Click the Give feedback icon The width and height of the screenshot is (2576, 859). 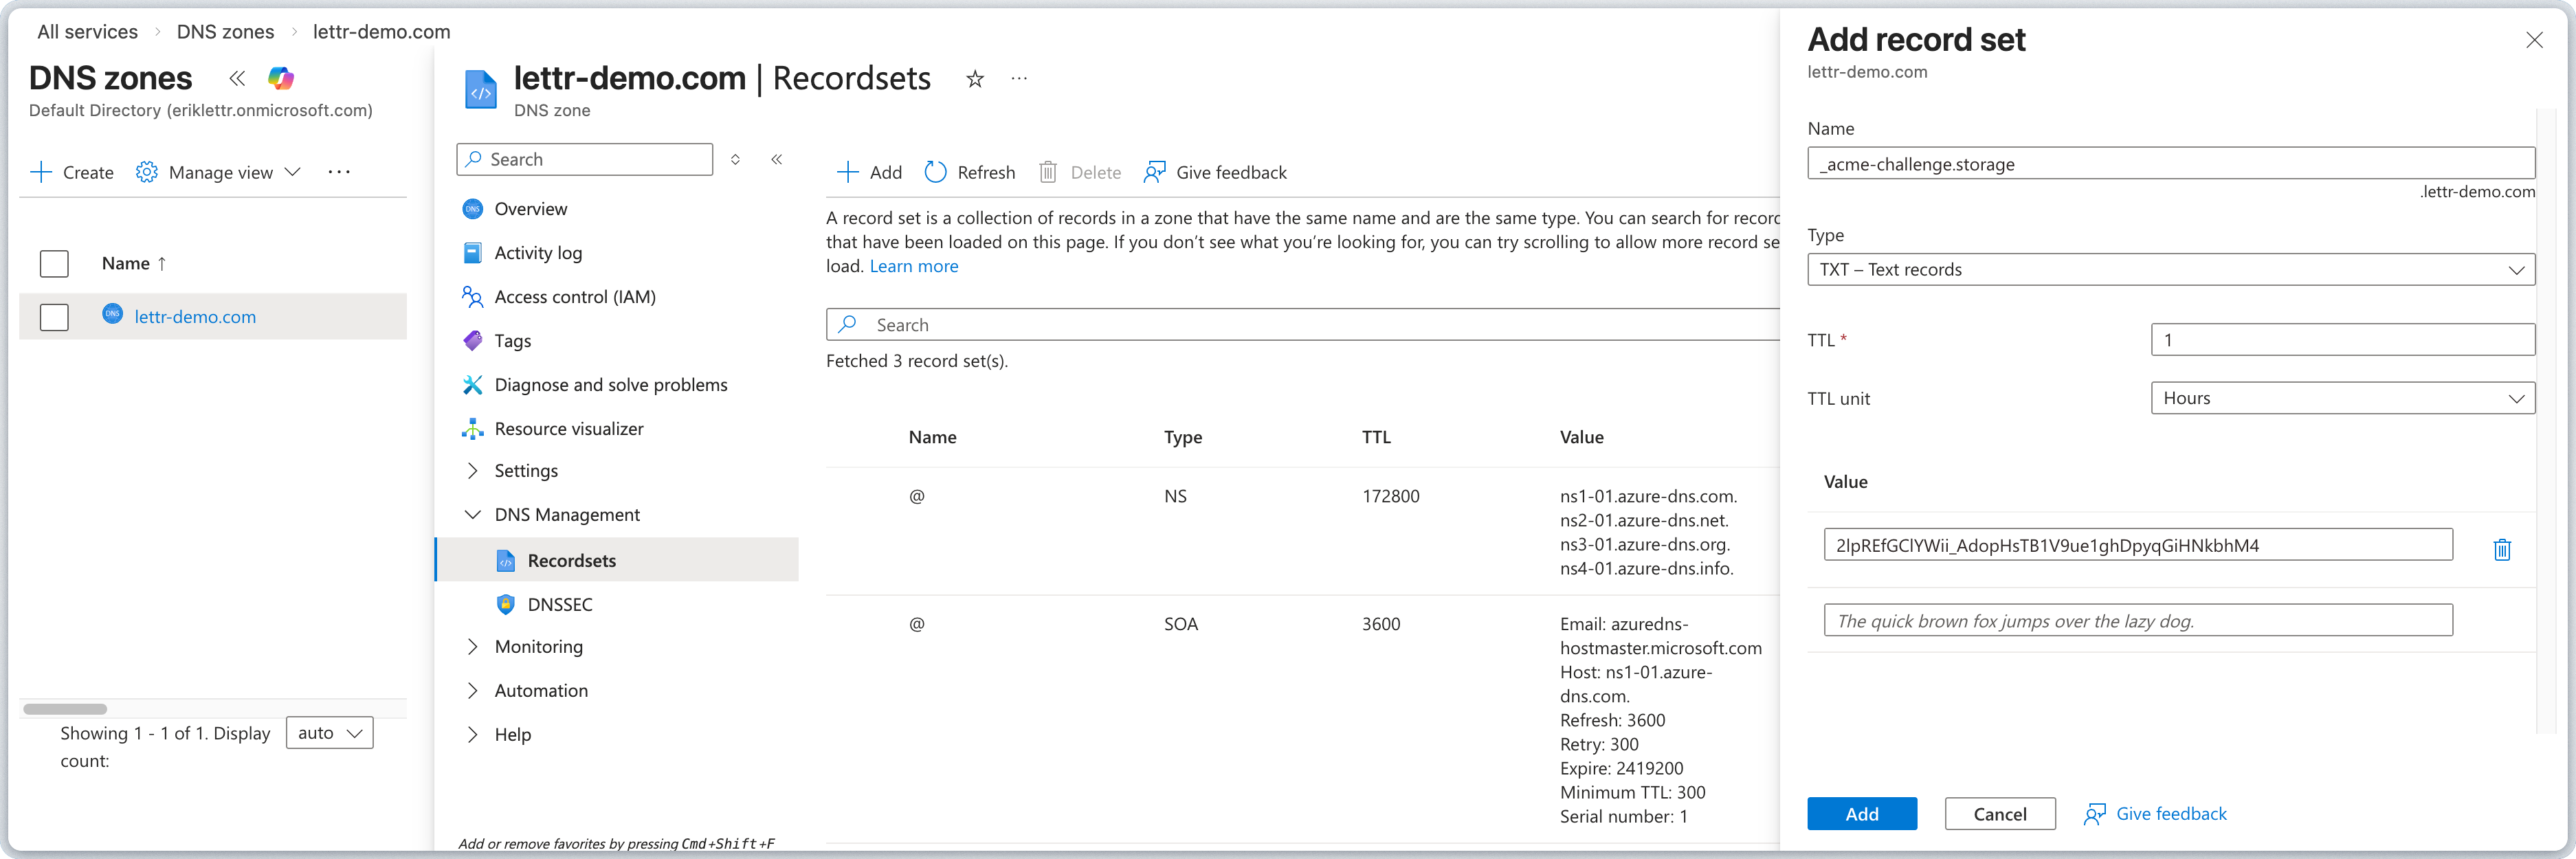tap(1156, 172)
